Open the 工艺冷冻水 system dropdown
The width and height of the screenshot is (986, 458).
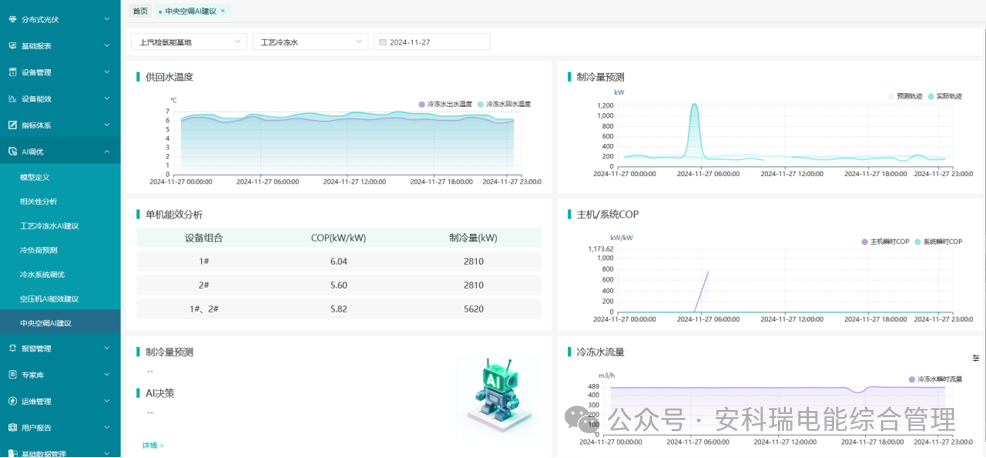(x=310, y=42)
